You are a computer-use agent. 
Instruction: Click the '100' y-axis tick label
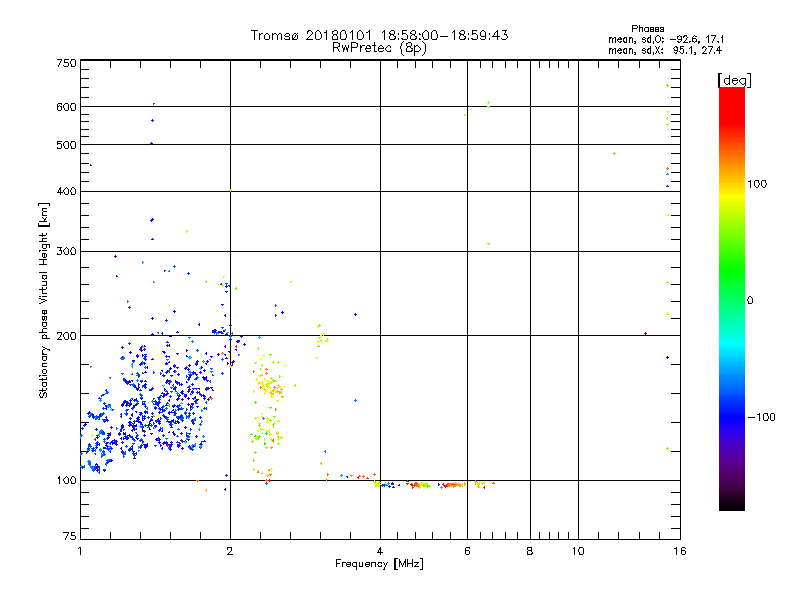tap(66, 481)
